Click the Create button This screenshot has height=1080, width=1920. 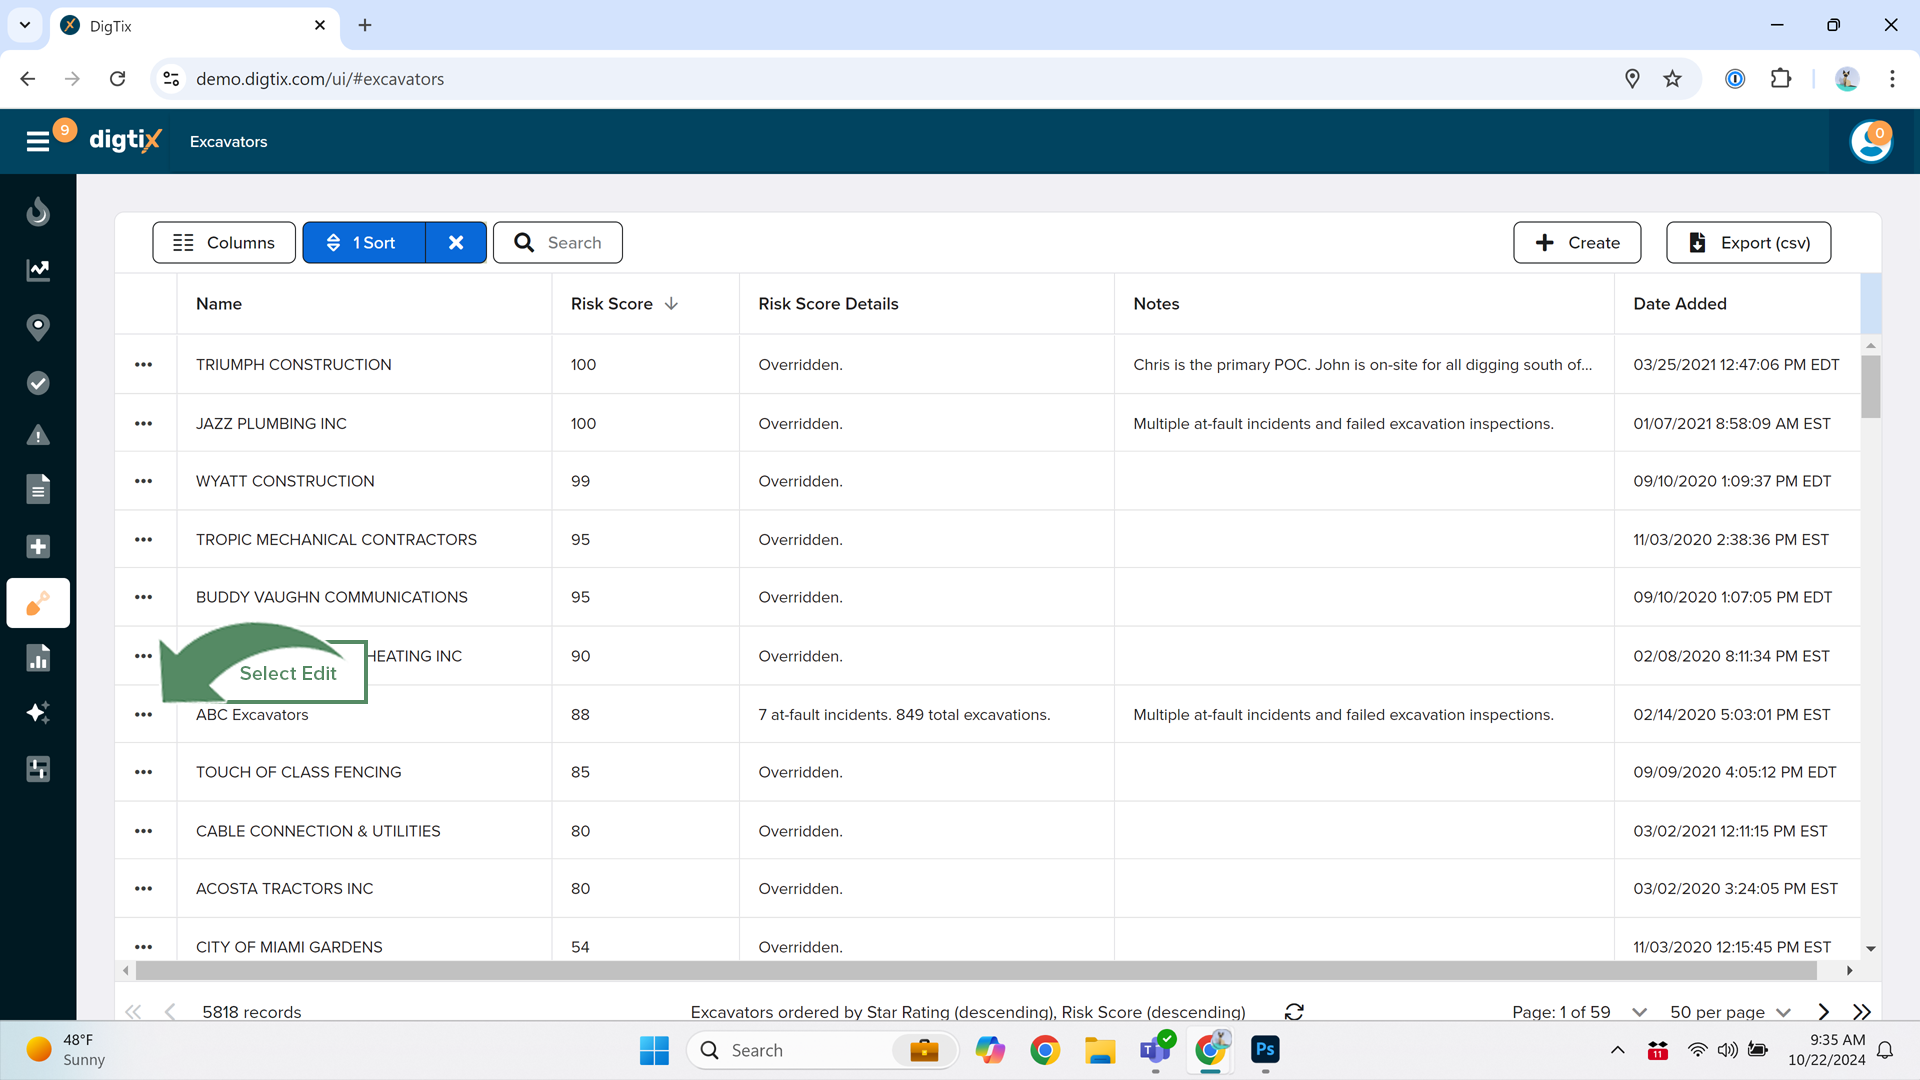pos(1576,243)
